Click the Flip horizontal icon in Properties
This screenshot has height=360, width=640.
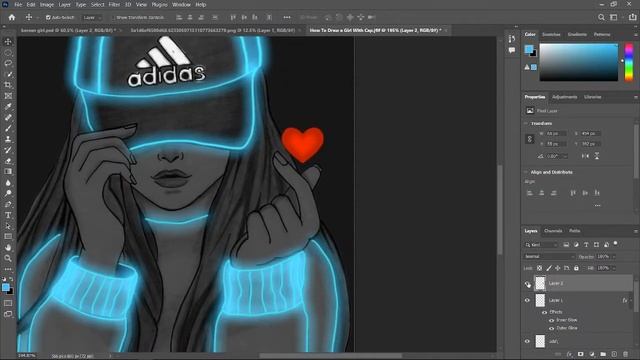point(585,156)
